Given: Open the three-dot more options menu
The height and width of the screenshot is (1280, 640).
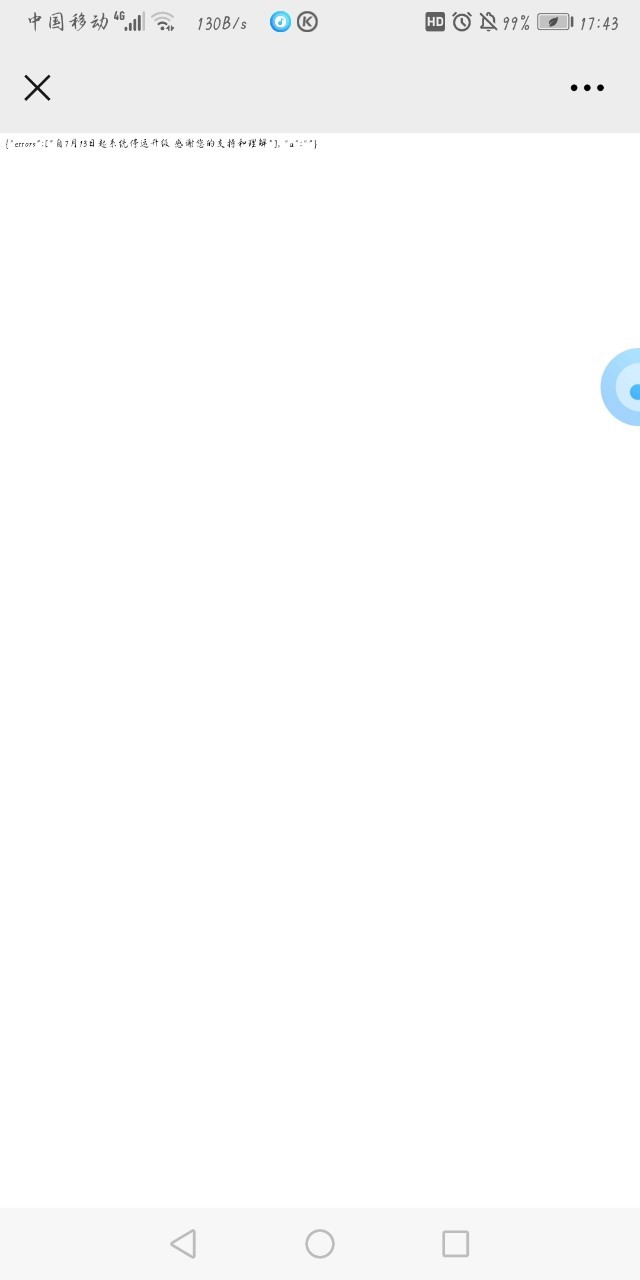Looking at the screenshot, I should click(587, 88).
